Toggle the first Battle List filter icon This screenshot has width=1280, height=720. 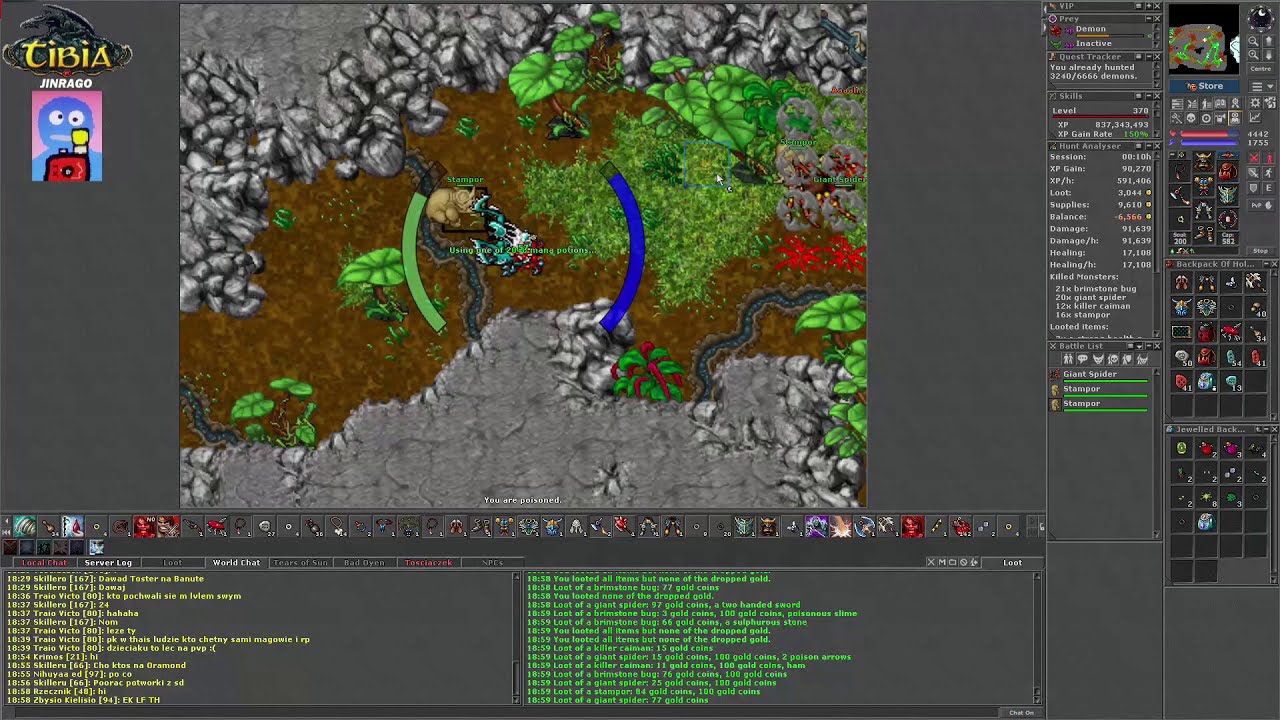pos(1068,358)
